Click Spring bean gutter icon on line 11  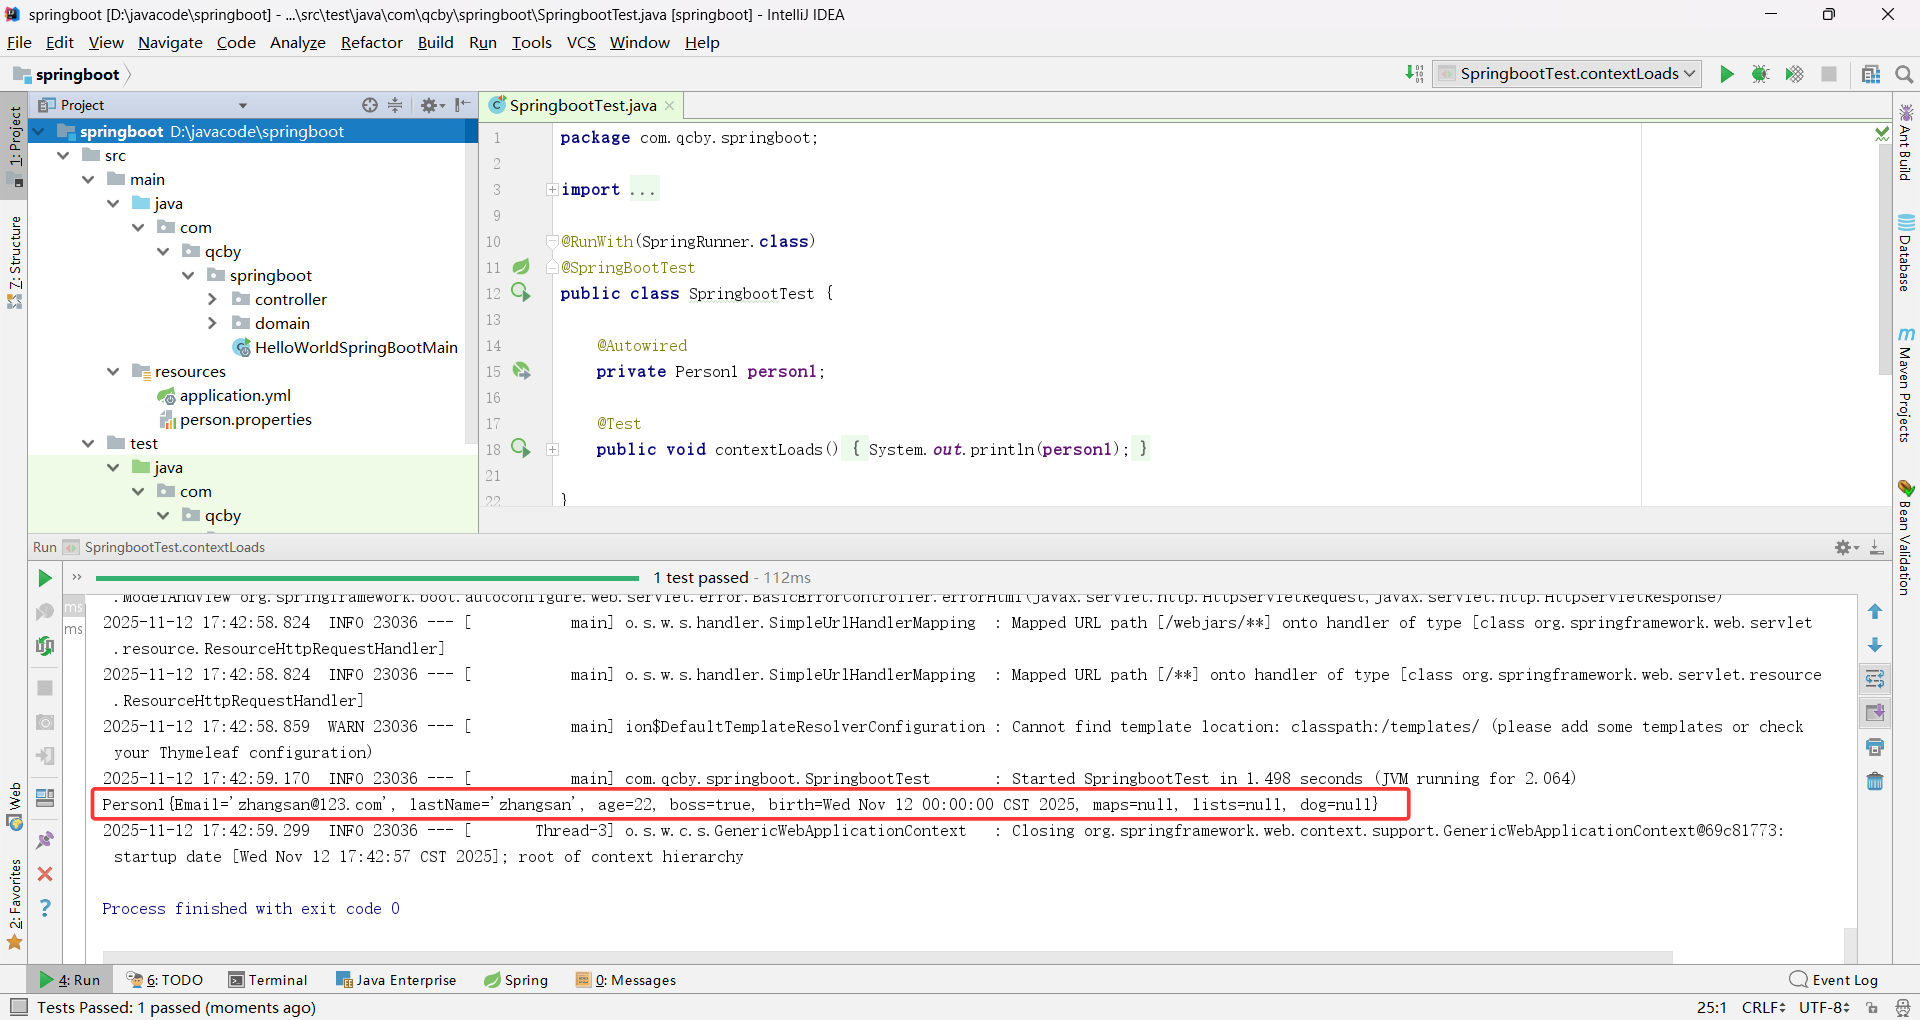click(x=521, y=267)
